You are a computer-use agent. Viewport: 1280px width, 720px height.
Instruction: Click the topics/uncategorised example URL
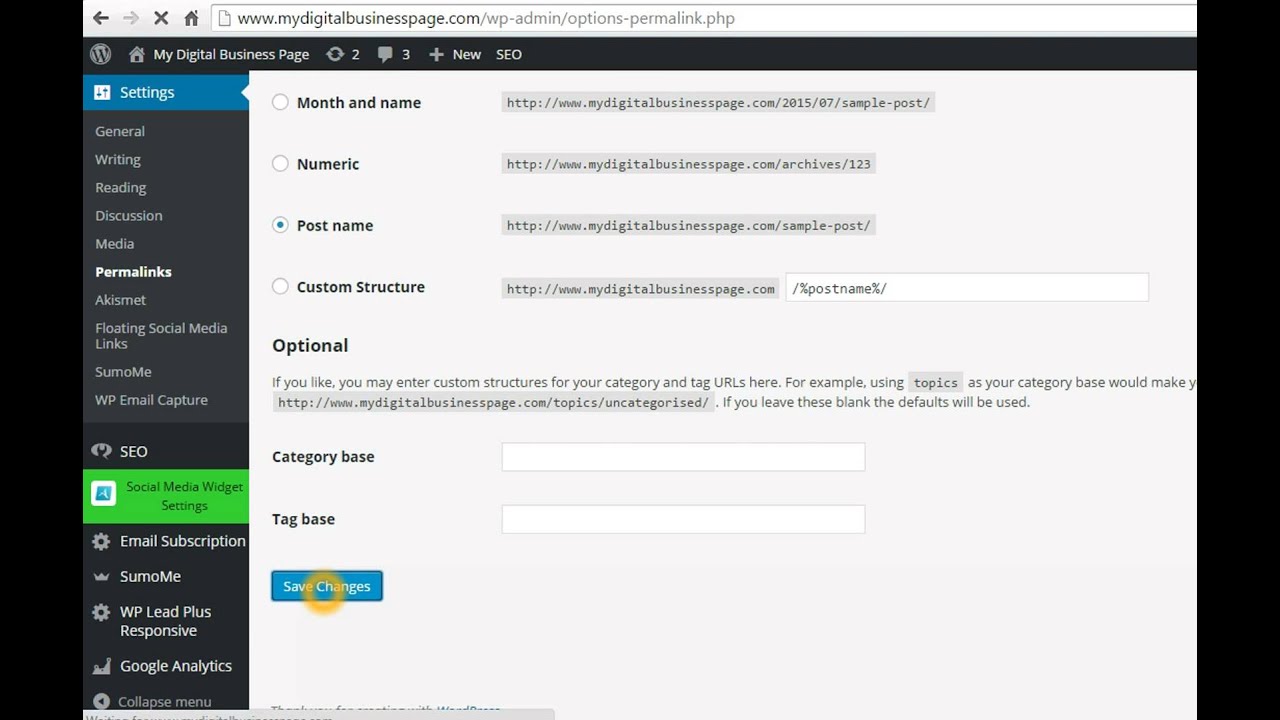coord(494,402)
